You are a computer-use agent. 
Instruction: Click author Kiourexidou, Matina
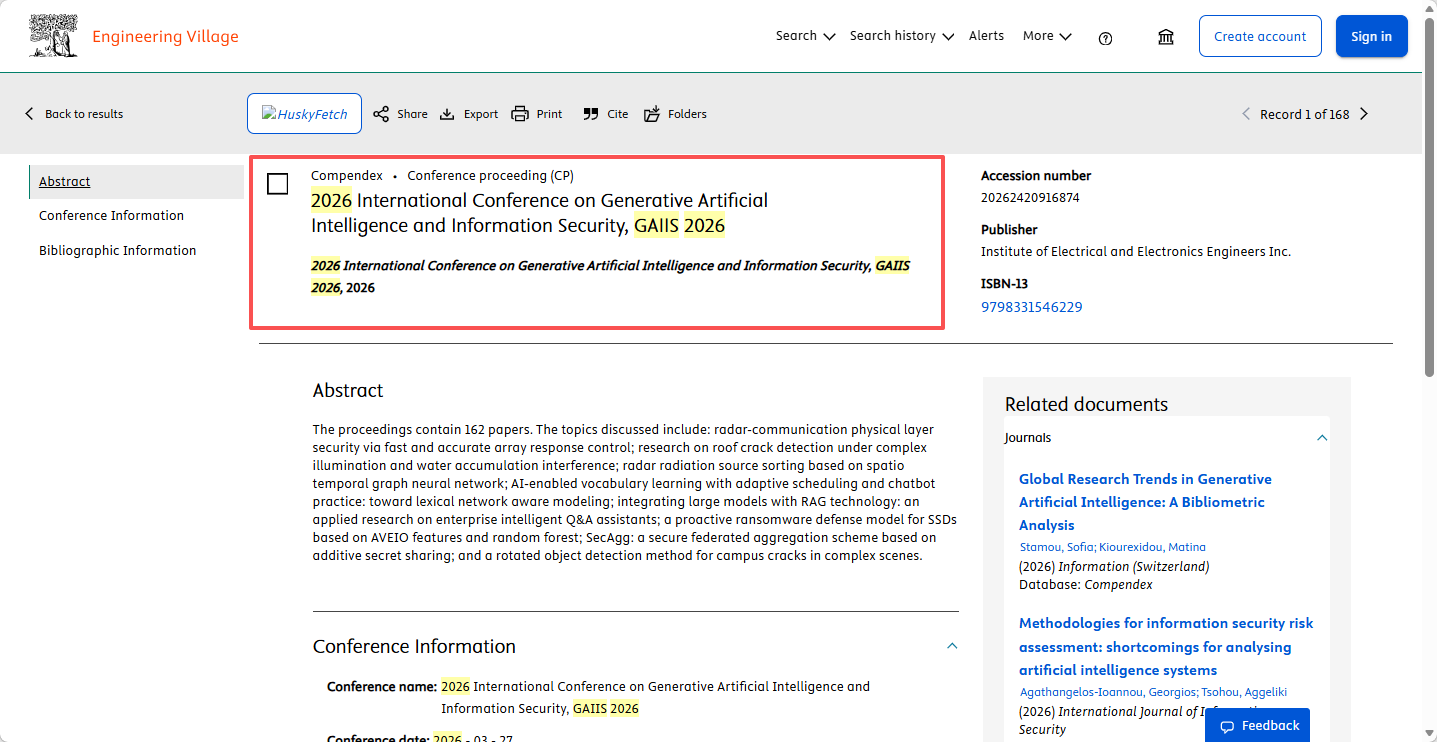coord(1152,547)
